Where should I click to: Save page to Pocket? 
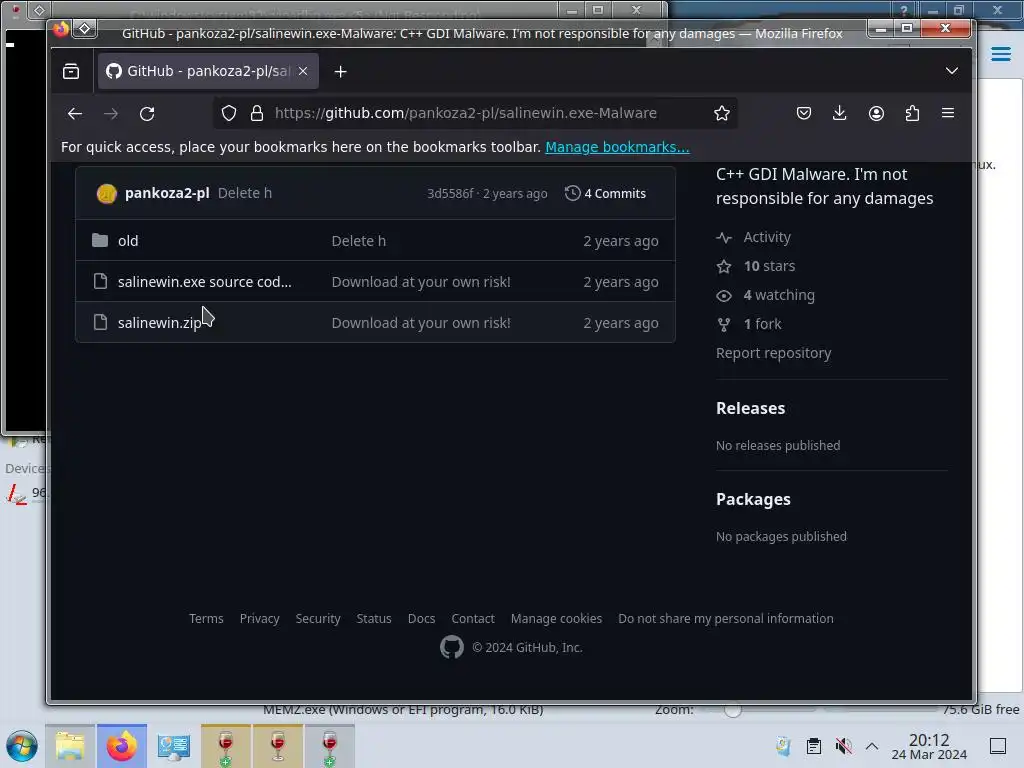804,114
